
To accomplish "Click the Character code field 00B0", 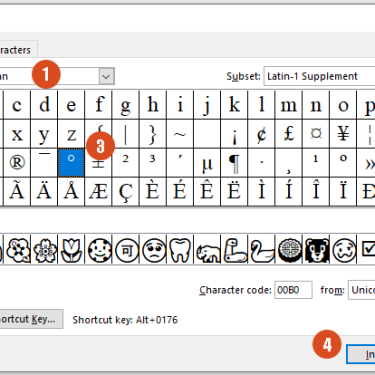I will [293, 290].
